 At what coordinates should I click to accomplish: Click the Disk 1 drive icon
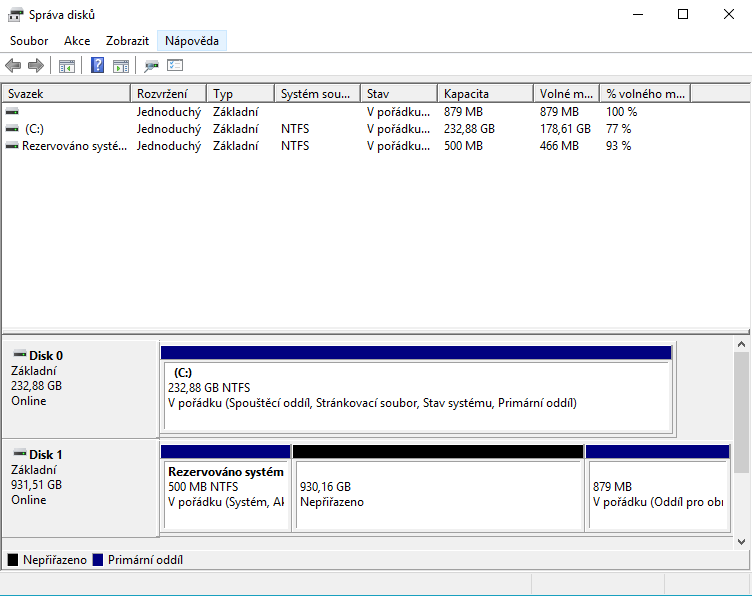click(x=20, y=454)
